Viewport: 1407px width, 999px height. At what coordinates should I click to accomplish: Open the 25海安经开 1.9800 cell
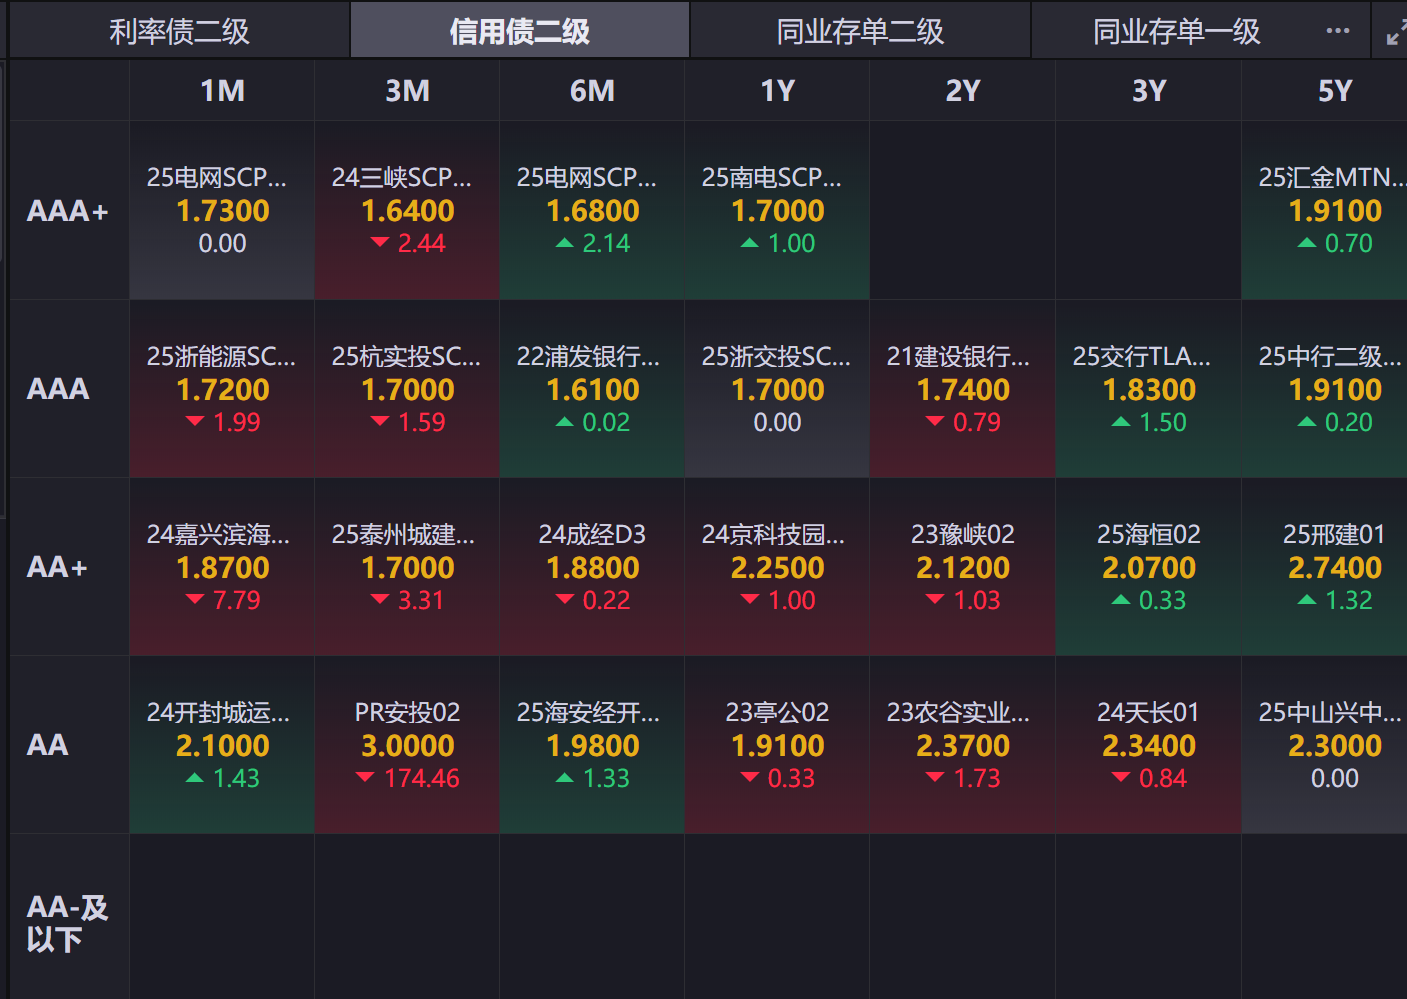tap(592, 745)
